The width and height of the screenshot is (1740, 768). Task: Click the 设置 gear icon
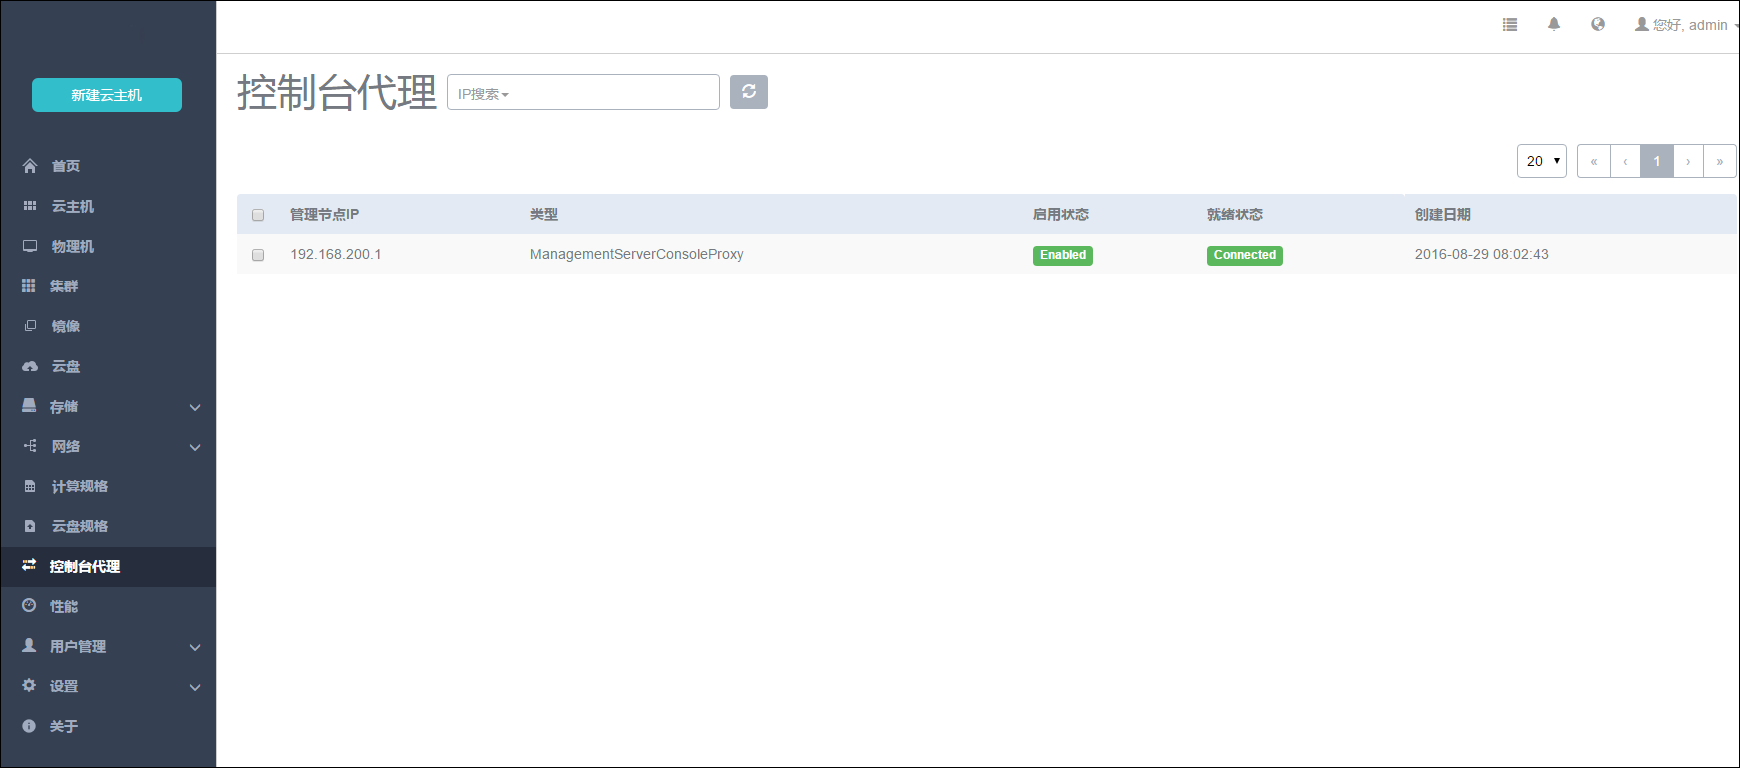pyautogui.click(x=29, y=685)
